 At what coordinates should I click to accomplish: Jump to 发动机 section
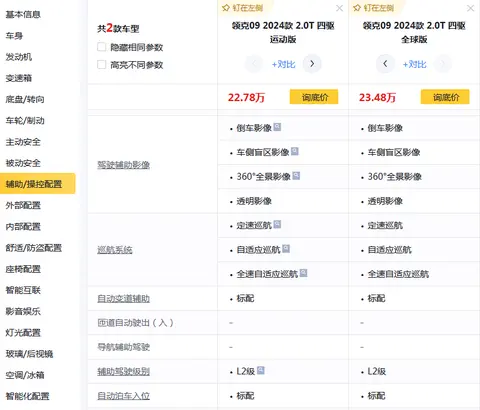pyautogui.click(x=19, y=57)
